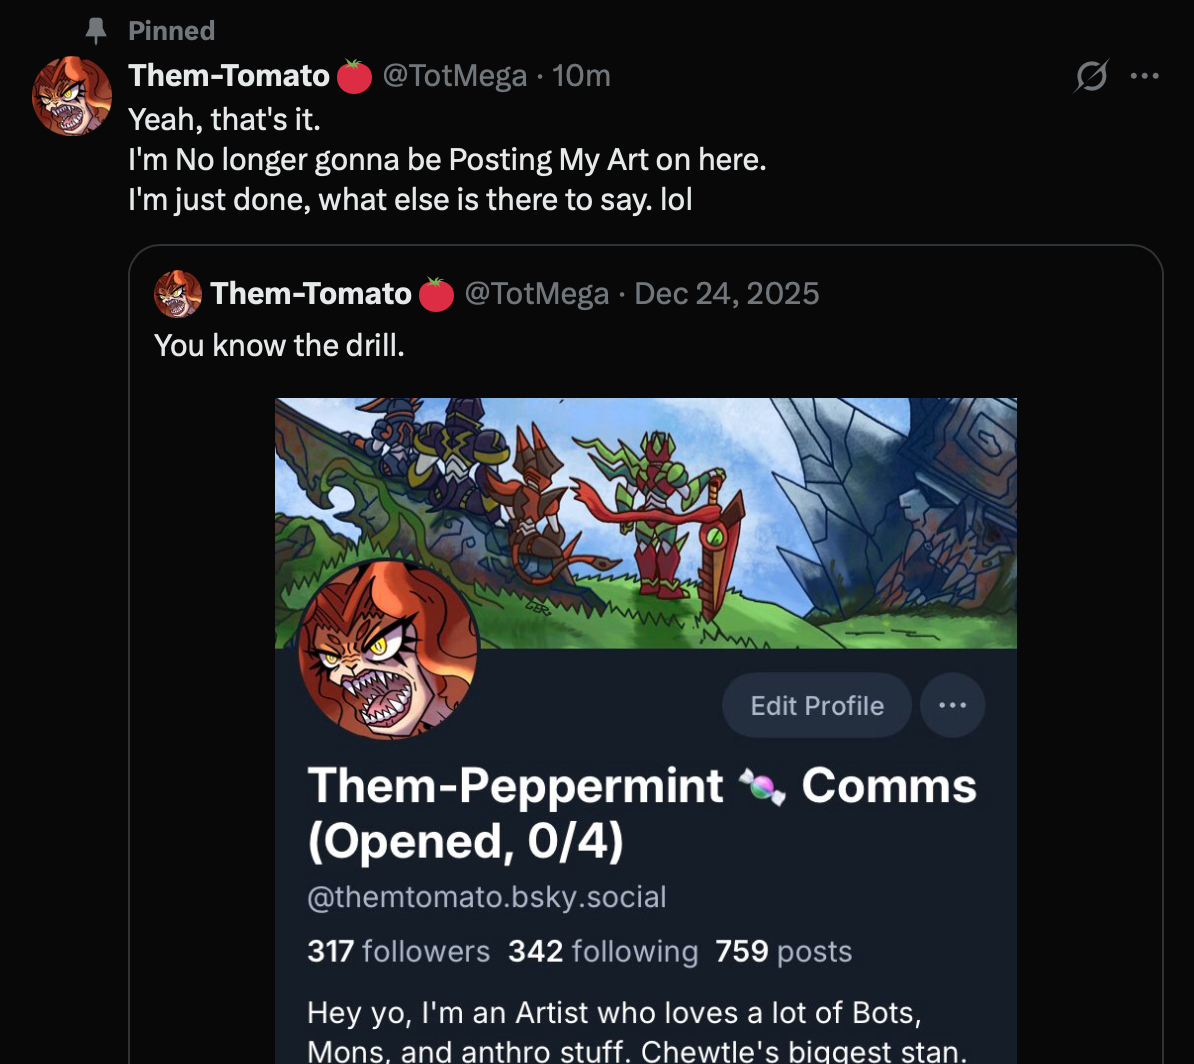Open the Dec 24, 2025 quoted post date
The height and width of the screenshot is (1064, 1194).
[x=727, y=294]
